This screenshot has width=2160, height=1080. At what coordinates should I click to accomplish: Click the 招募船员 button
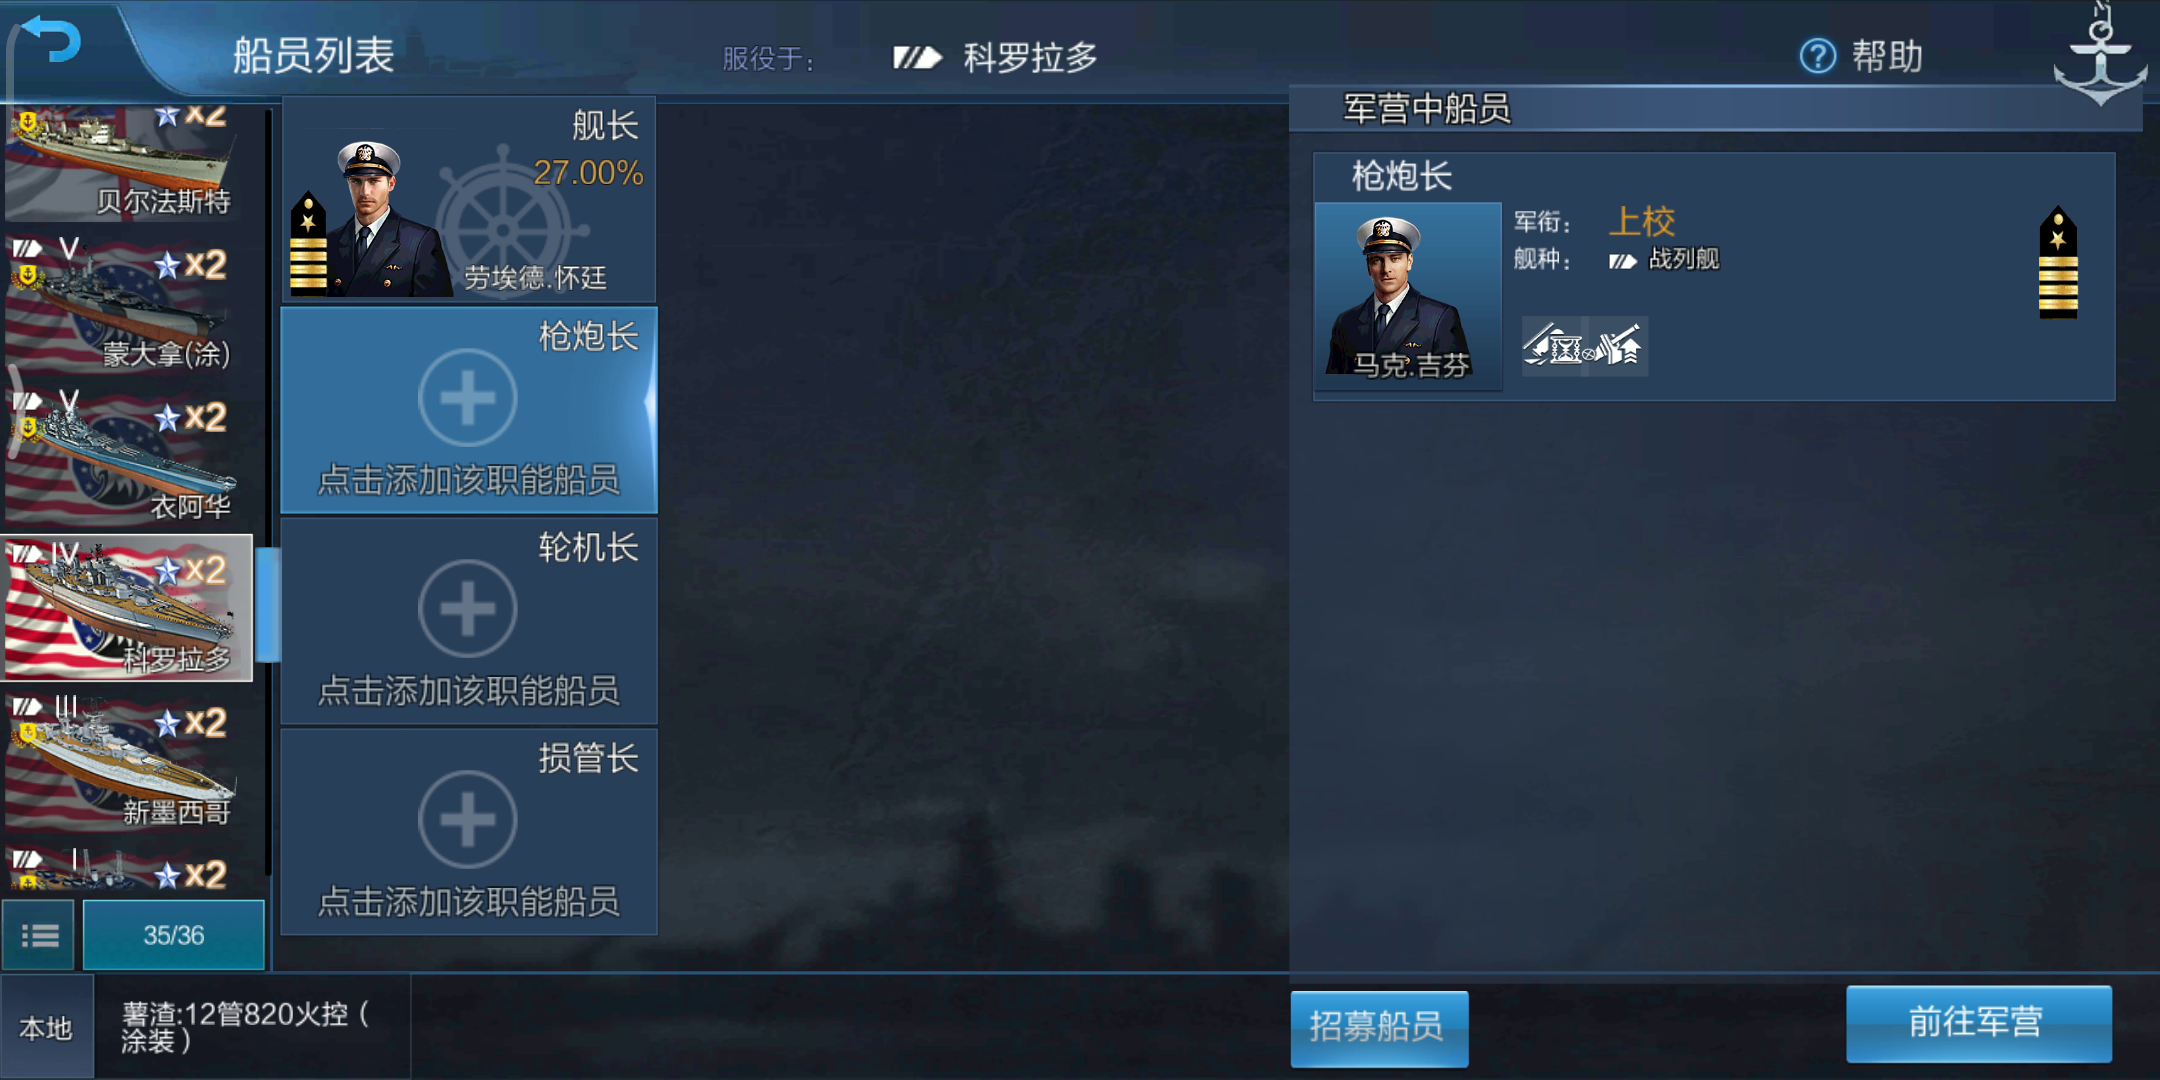1379,1027
